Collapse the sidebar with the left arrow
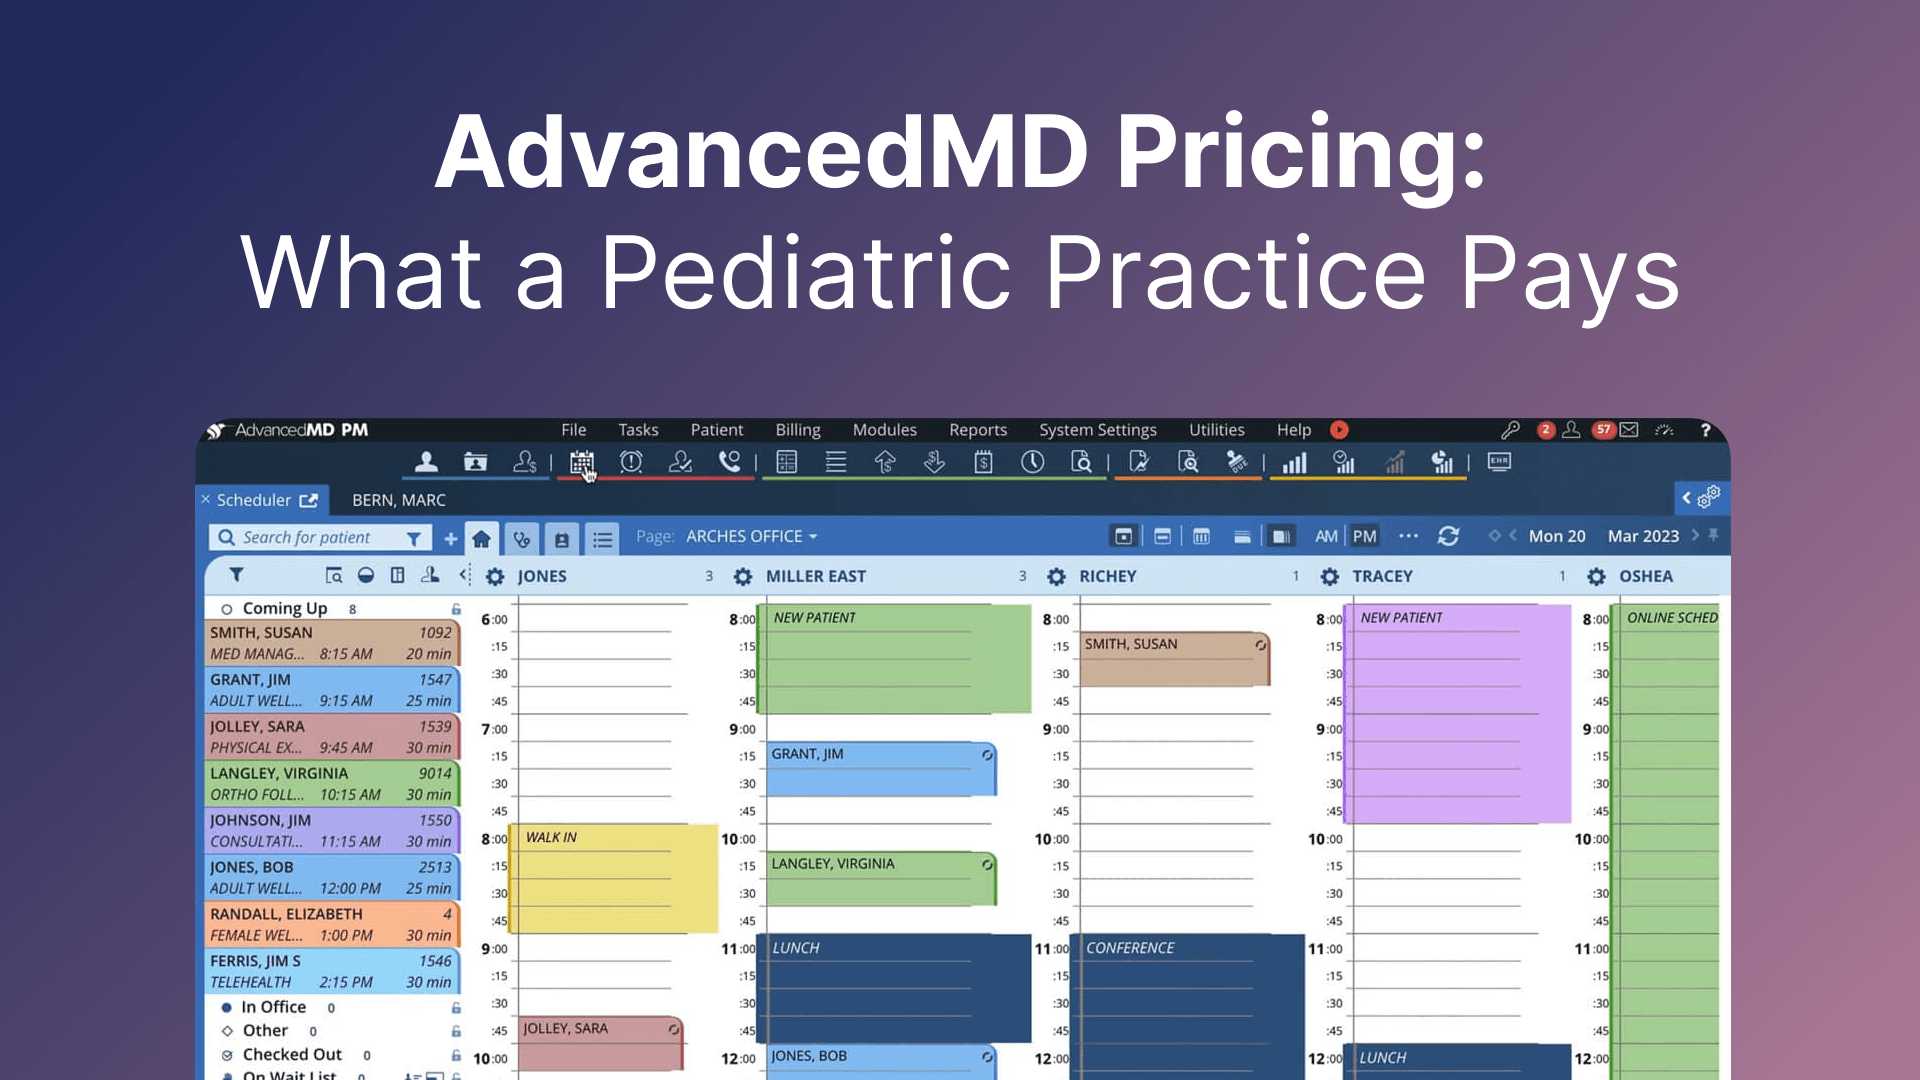Viewport: 1920px width, 1080px height. pos(464,575)
